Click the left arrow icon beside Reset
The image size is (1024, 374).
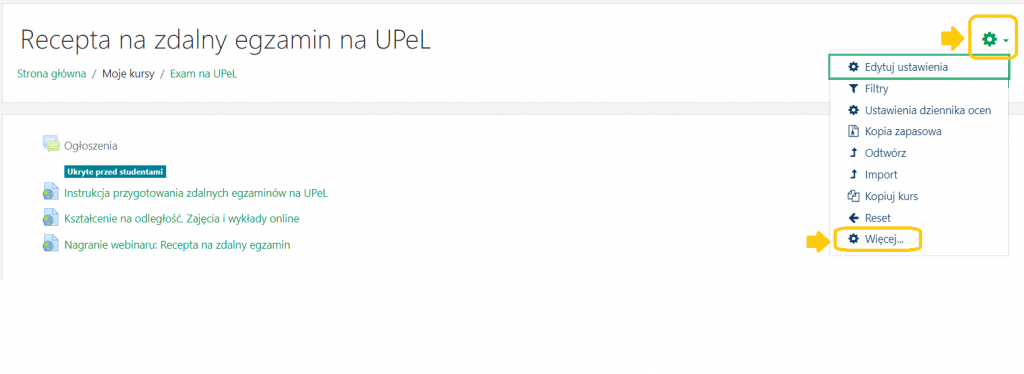point(853,218)
